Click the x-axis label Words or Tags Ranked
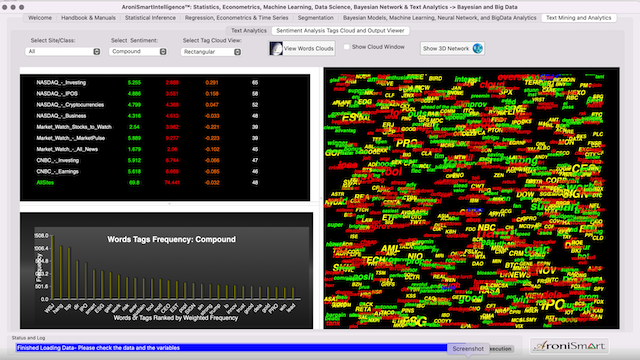The height and width of the screenshot is (360, 640). [176, 318]
